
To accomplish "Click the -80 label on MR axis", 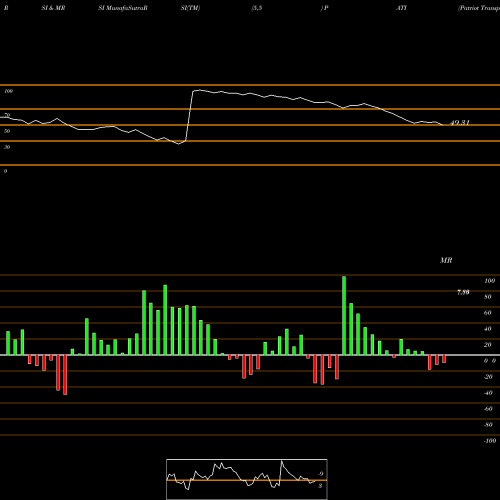I will (488, 425).
